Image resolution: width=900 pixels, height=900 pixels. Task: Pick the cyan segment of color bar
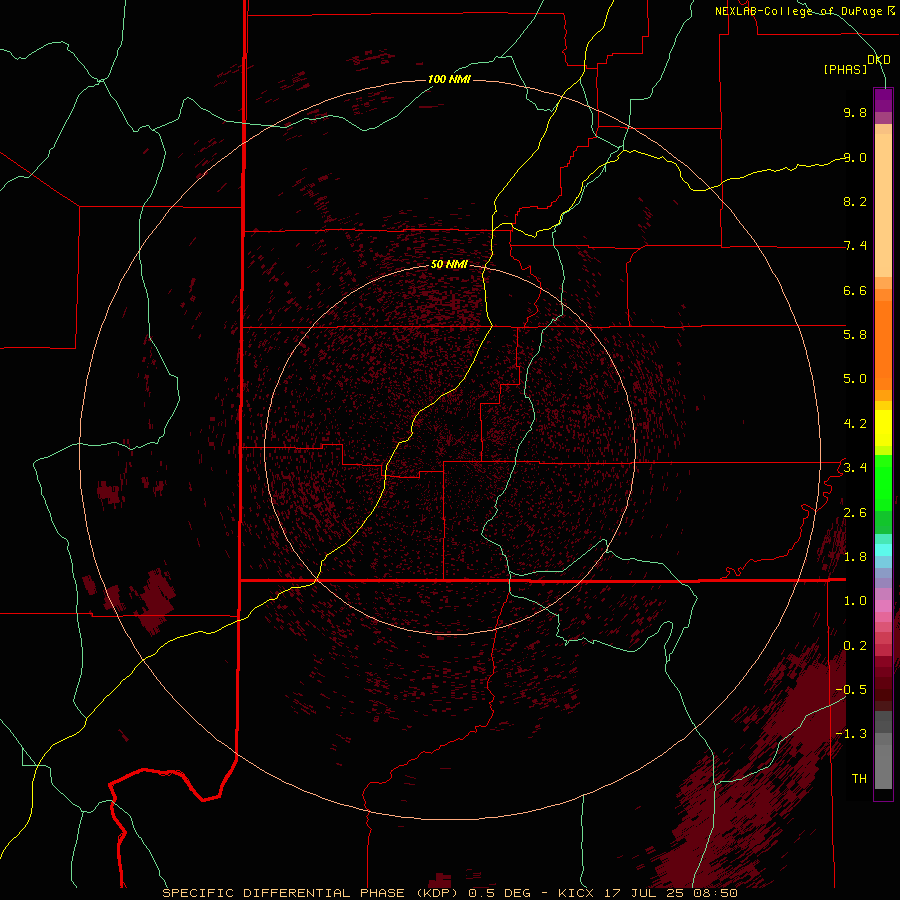click(x=883, y=550)
